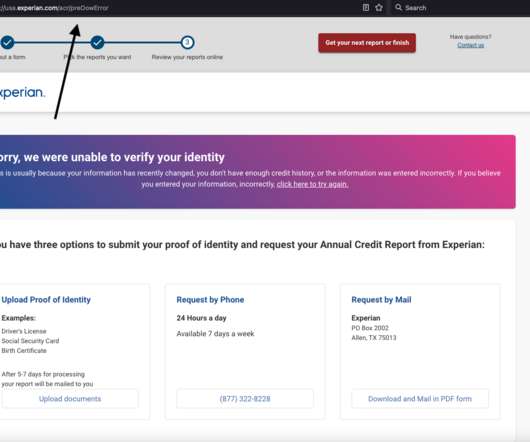Click the magnifier icon in search bar
Screen dimensions: 530x442
[x=399, y=7]
